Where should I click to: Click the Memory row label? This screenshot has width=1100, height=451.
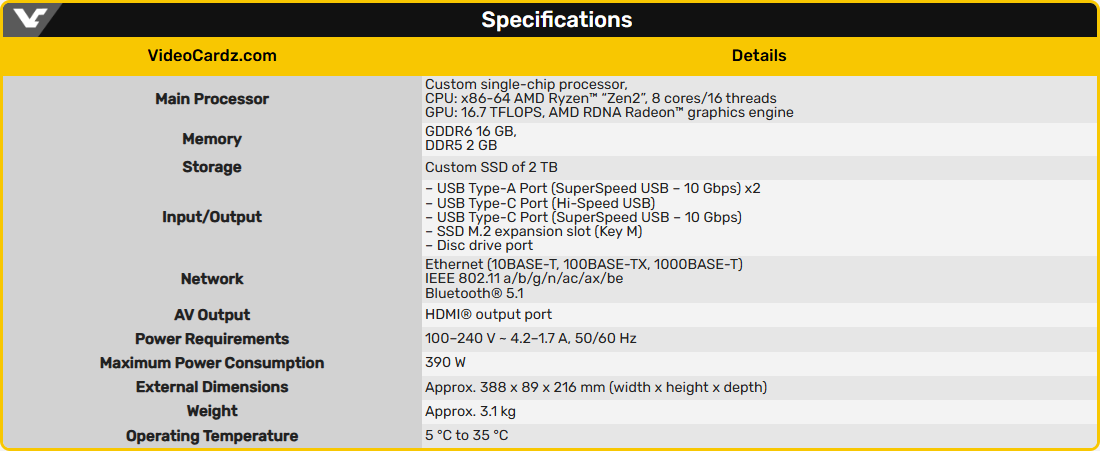[x=212, y=139]
